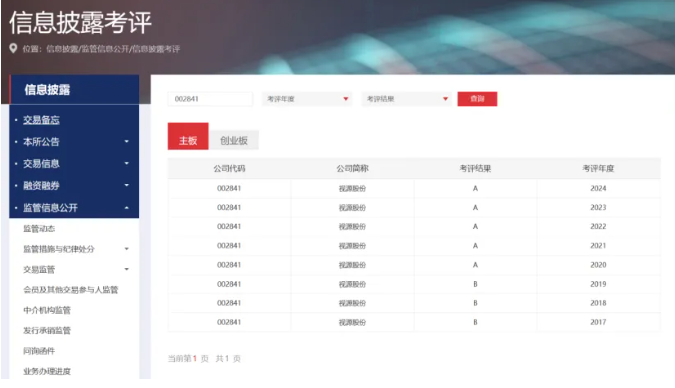This screenshot has width=675, height=388.
Task: Open 监管措施与纪律处分 submenu item
Action: [x=59, y=249]
